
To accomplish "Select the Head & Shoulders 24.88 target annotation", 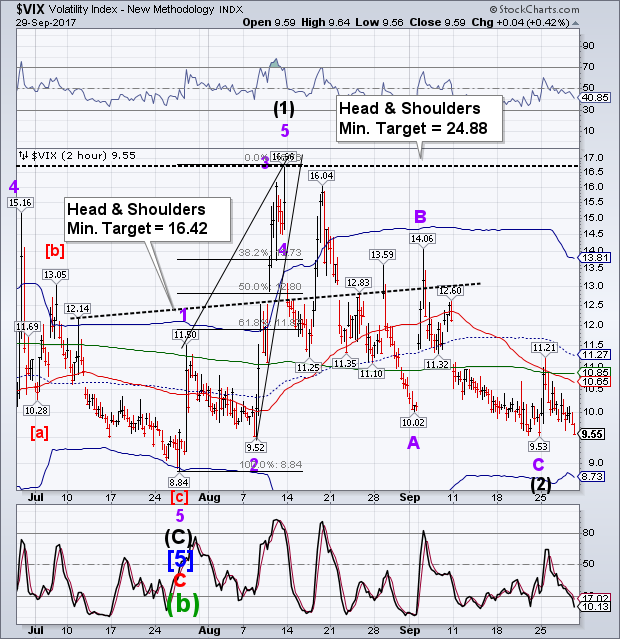I will pyautogui.click(x=419, y=122).
